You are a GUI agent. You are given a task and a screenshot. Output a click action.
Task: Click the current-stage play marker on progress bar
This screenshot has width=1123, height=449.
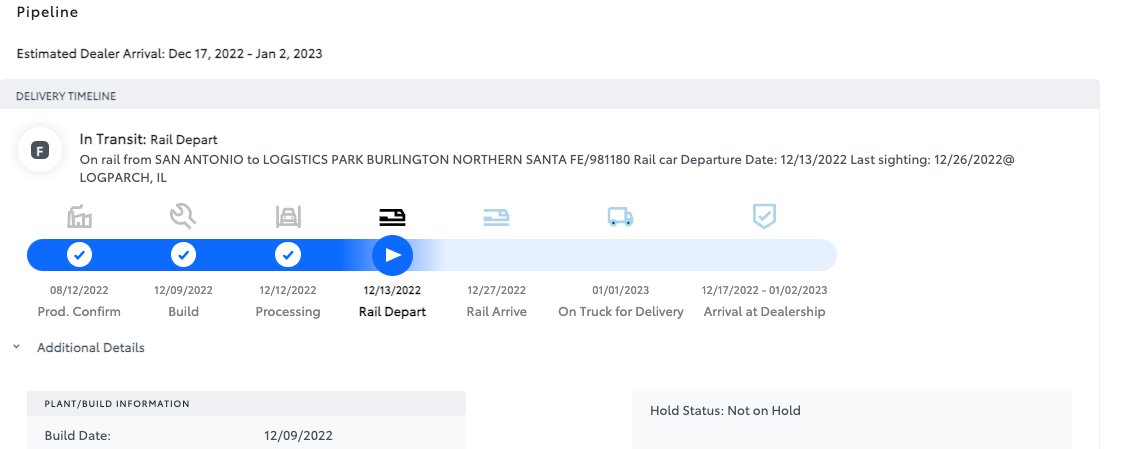[392, 255]
